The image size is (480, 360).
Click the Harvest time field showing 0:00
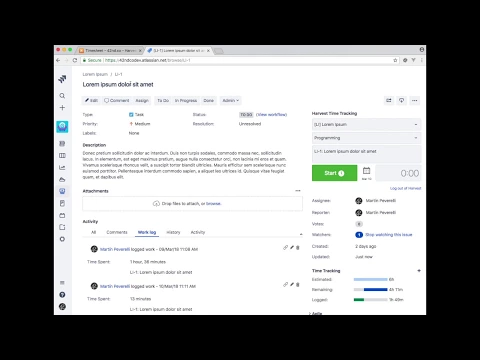pos(398,173)
